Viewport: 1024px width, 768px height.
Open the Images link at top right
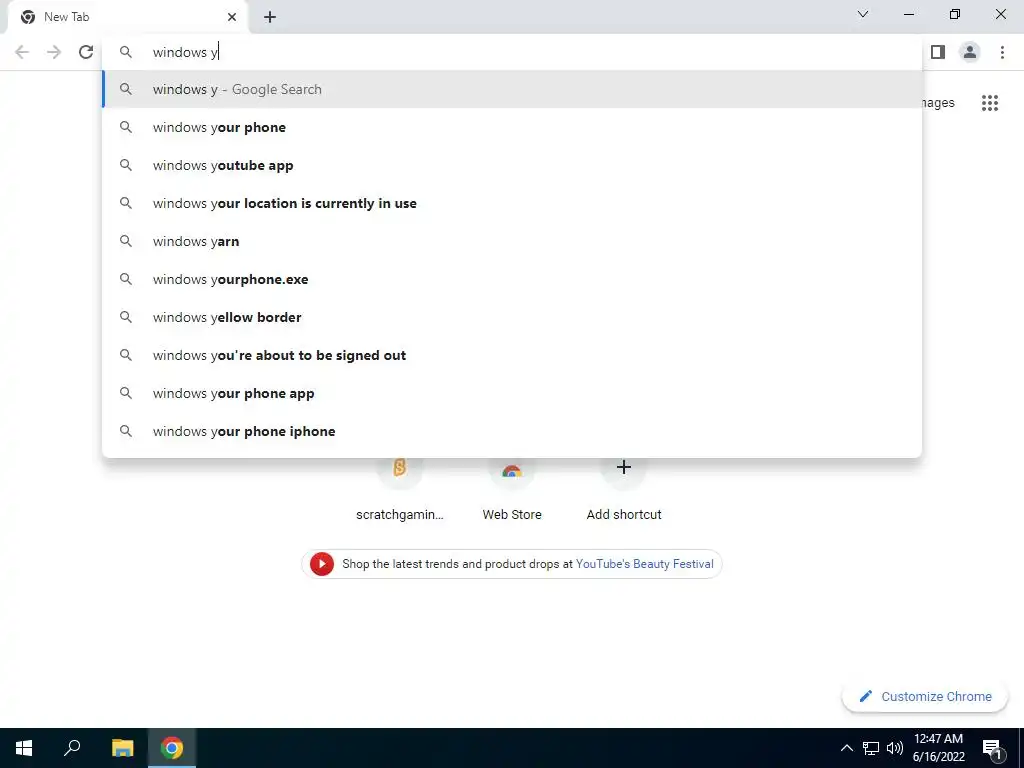click(938, 103)
